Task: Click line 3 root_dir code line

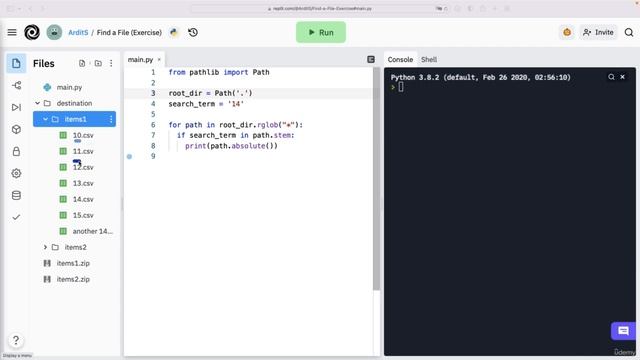Action: tap(211, 93)
